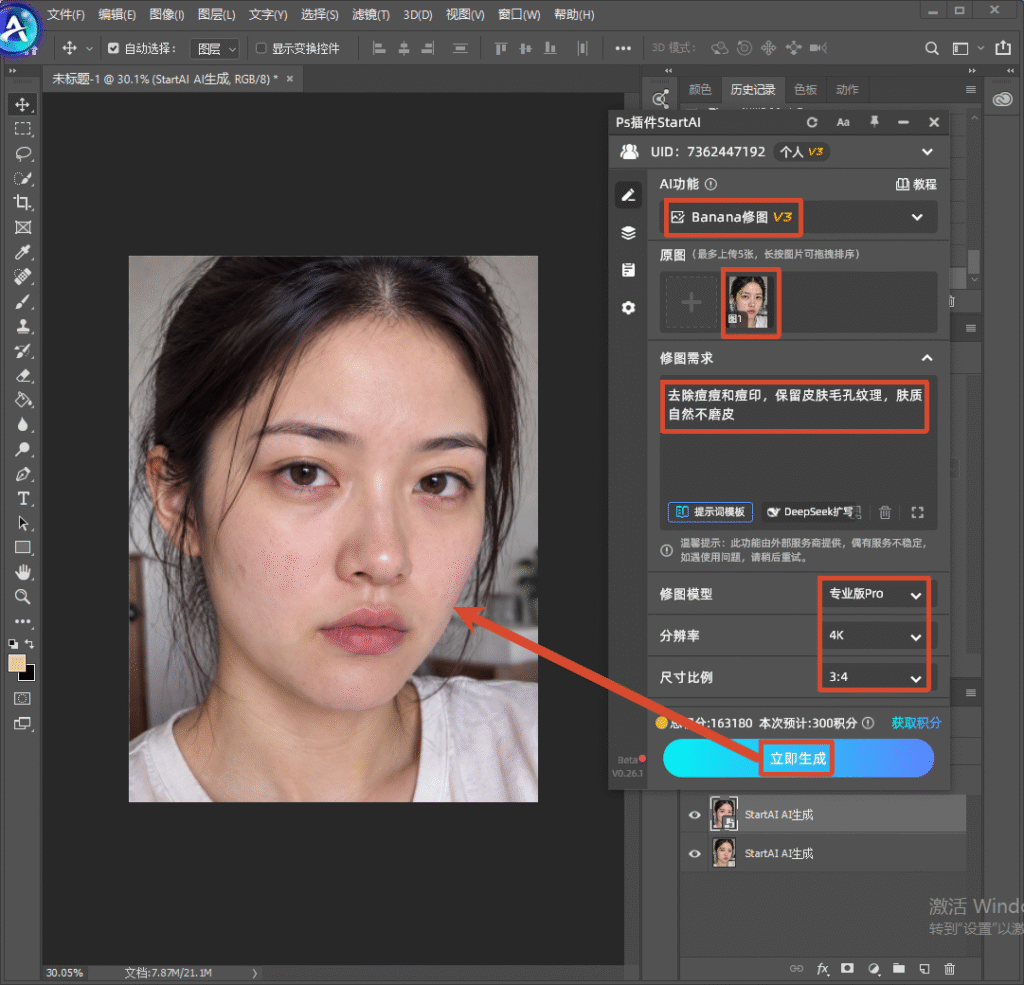The height and width of the screenshot is (985, 1024).
Task: Open the 图像(I) menu
Action: (x=167, y=14)
